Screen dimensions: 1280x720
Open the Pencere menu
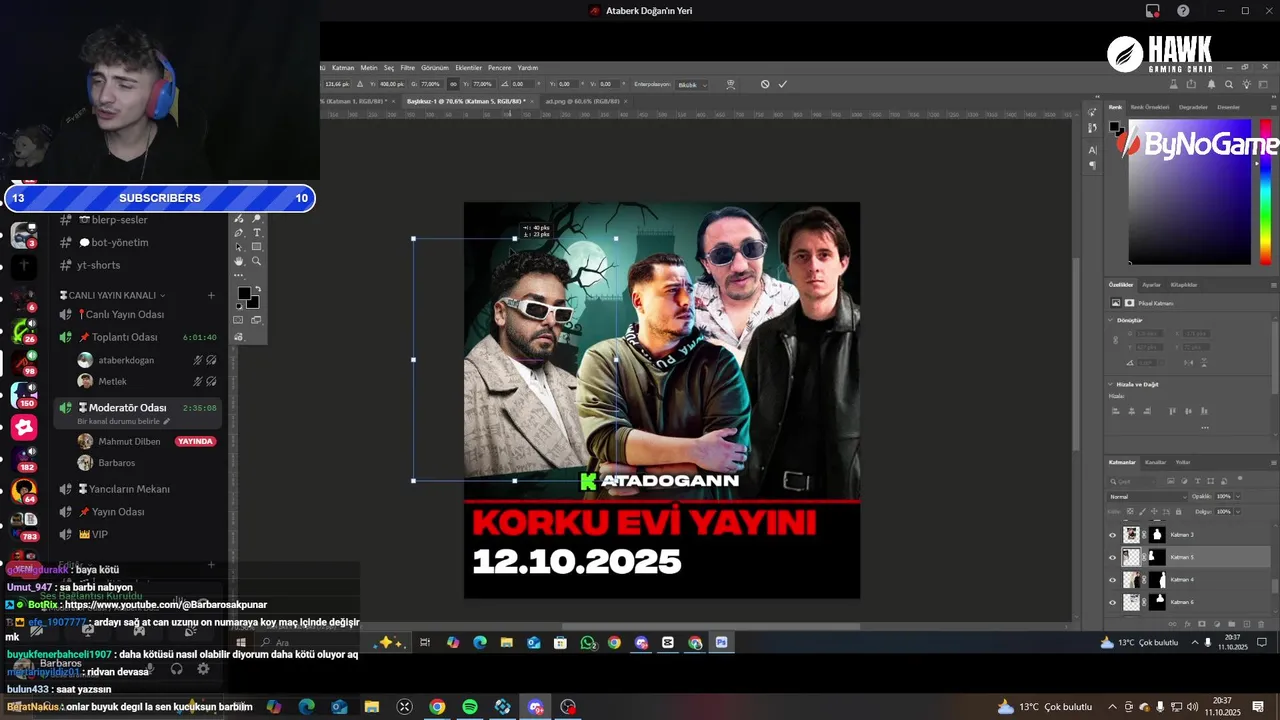click(499, 68)
